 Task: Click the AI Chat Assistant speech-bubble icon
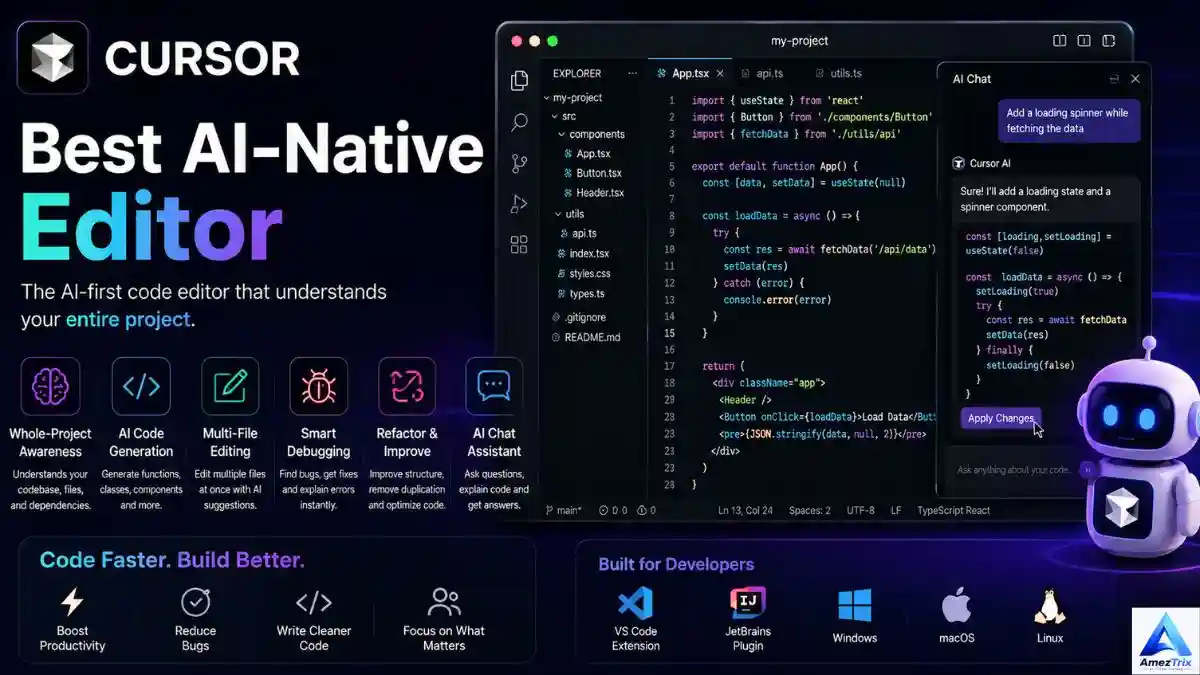[494, 386]
